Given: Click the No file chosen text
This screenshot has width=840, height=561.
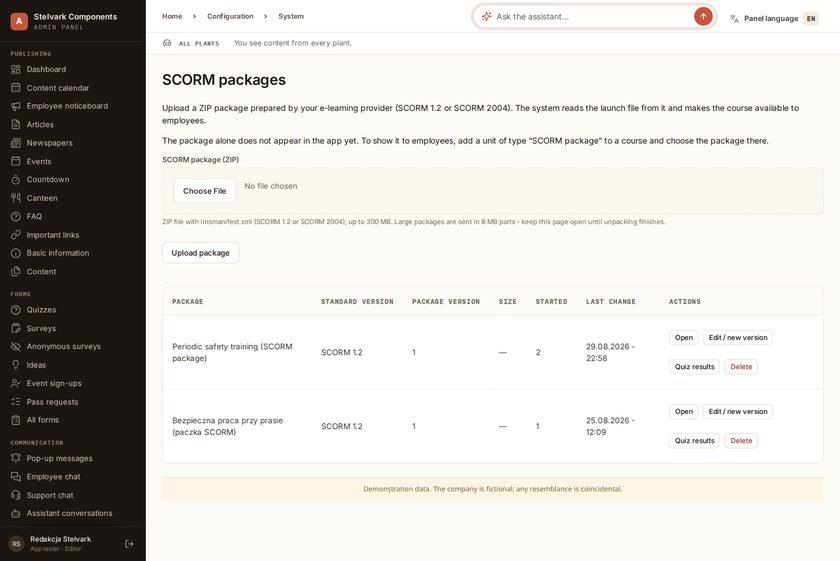Looking at the screenshot, I should 271,186.
